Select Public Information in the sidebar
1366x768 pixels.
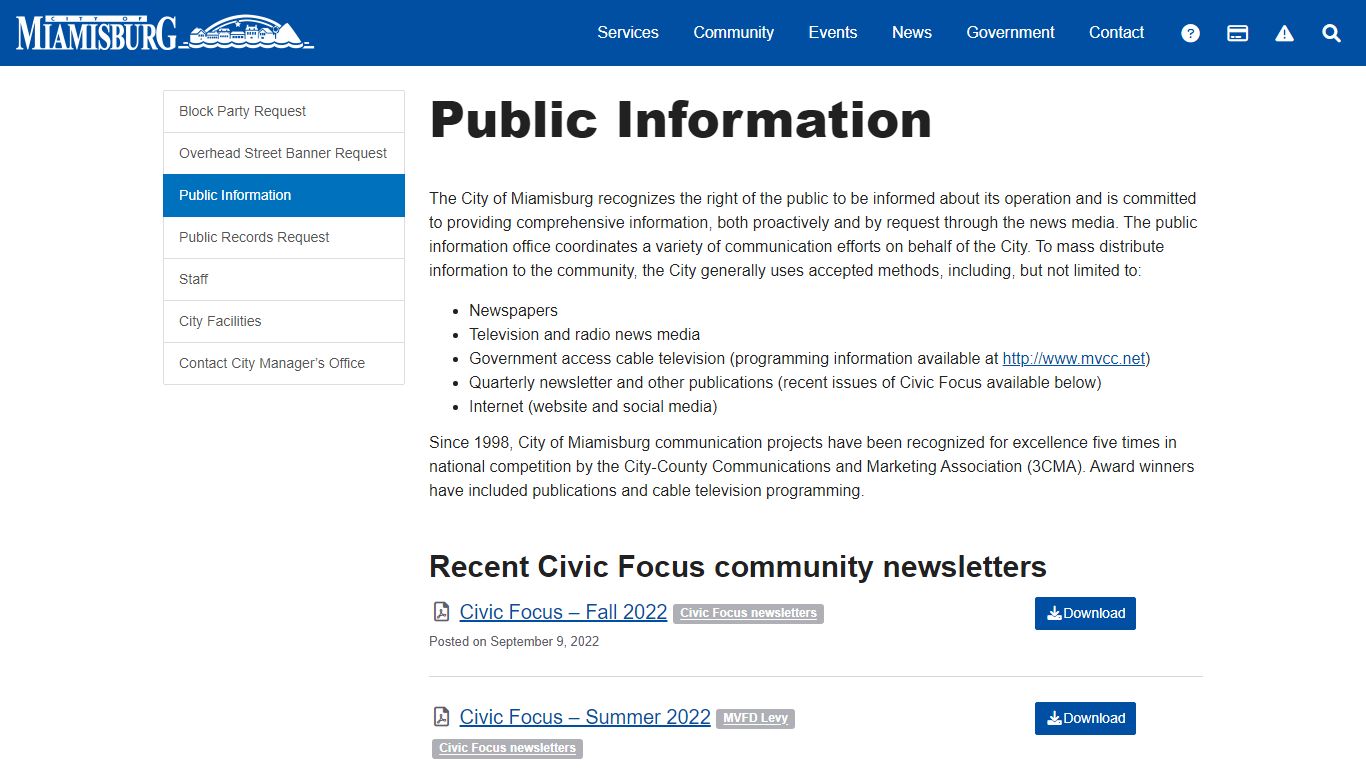[x=284, y=195]
